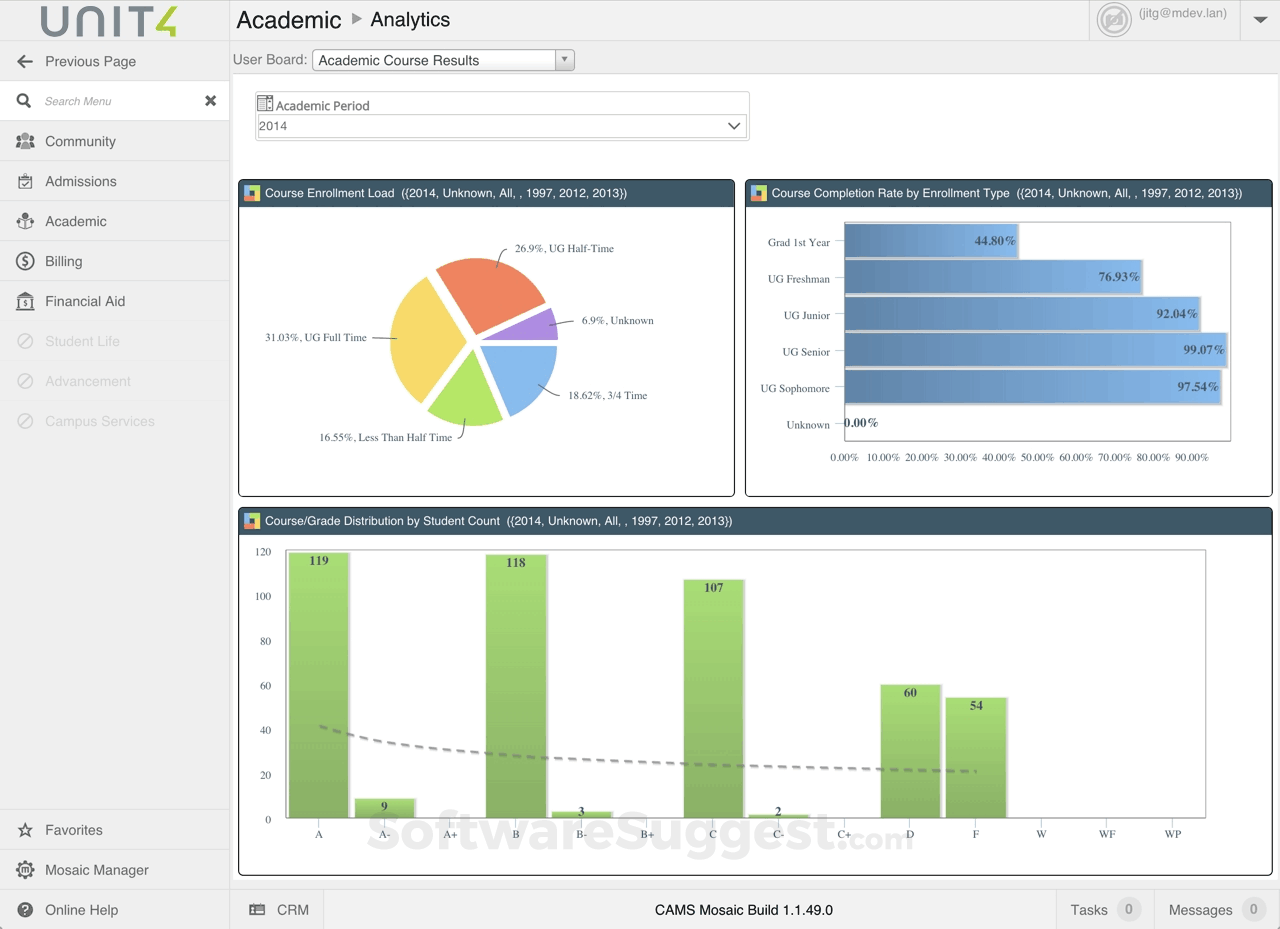This screenshot has width=1280, height=929.
Task: Open the CRM panel at the bottom
Action: tap(277, 910)
